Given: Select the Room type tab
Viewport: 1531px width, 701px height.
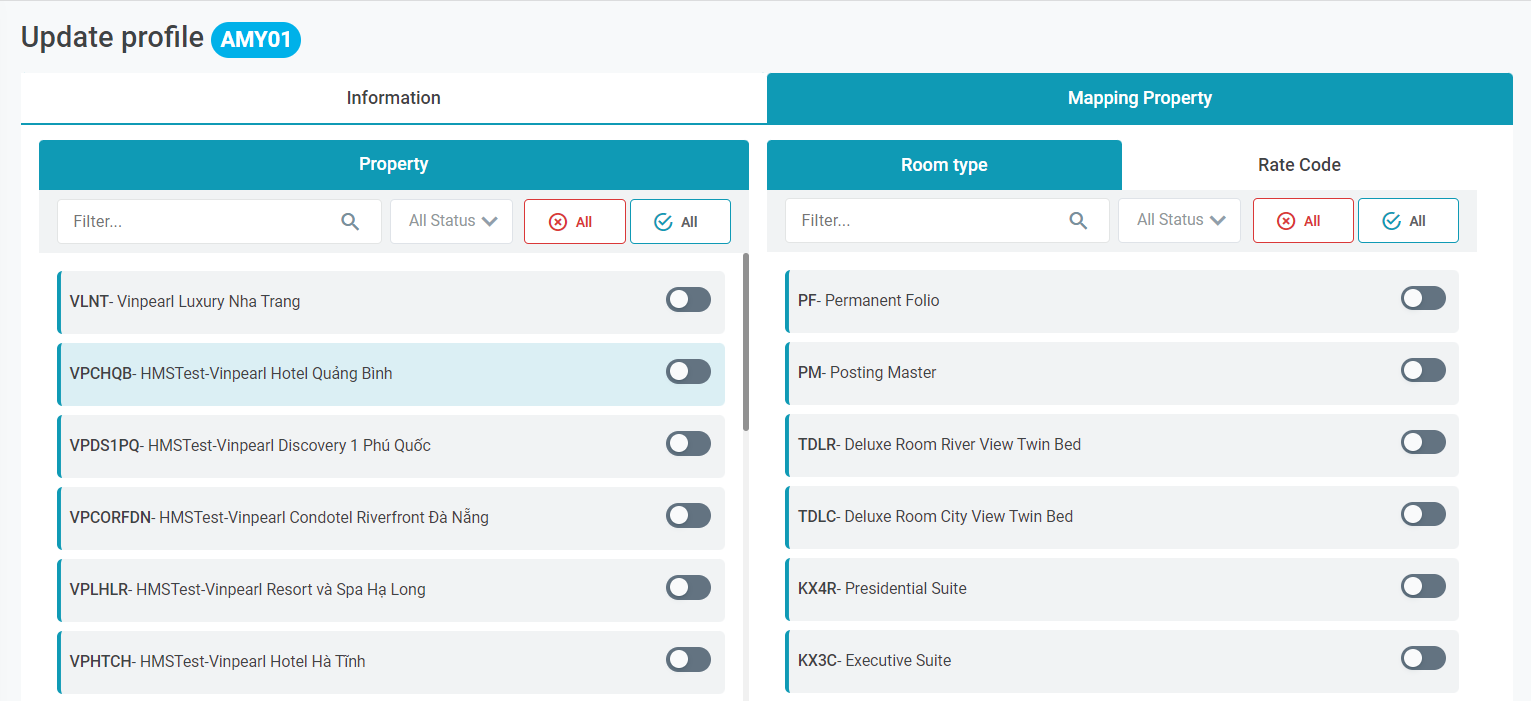Looking at the screenshot, I should (944, 165).
